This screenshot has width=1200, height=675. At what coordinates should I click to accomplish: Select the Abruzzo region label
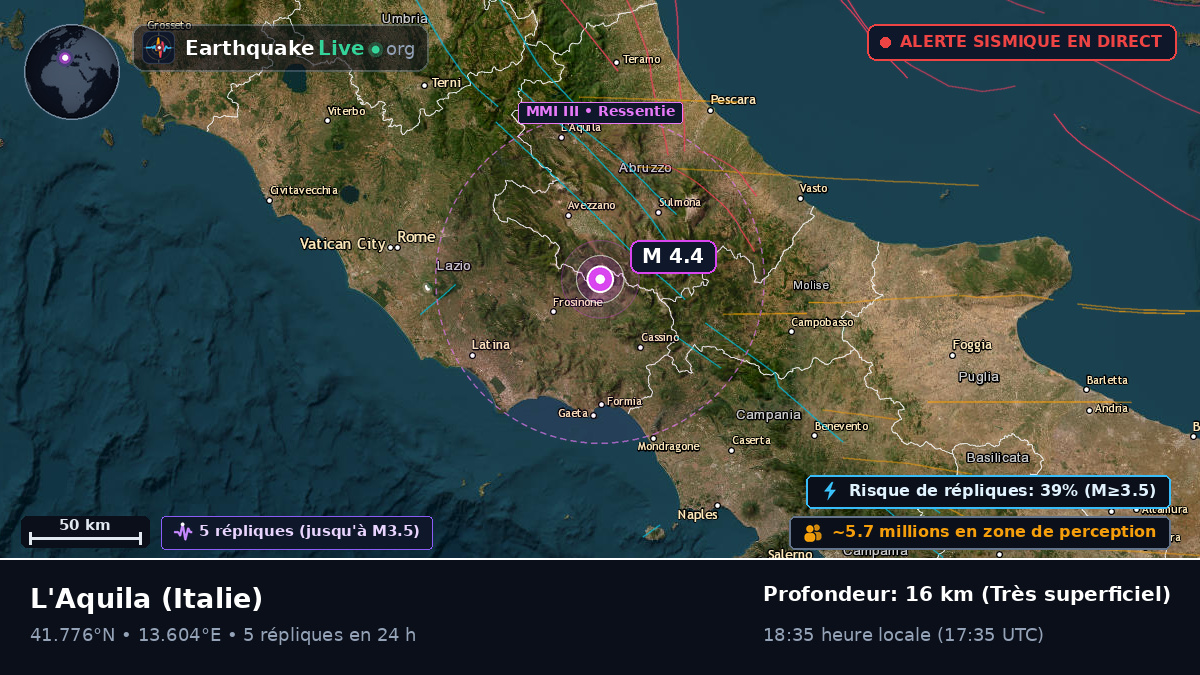coord(645,168)
